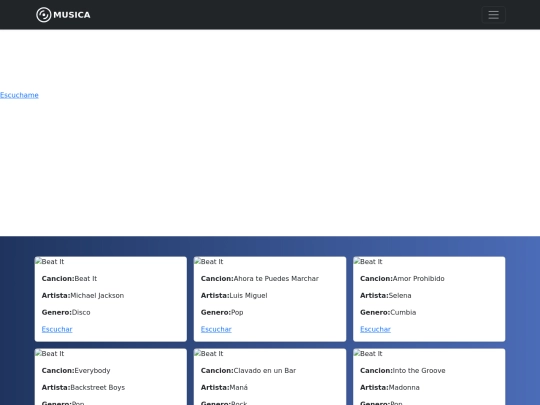Click image on Into the Groove card

(368, 354)
